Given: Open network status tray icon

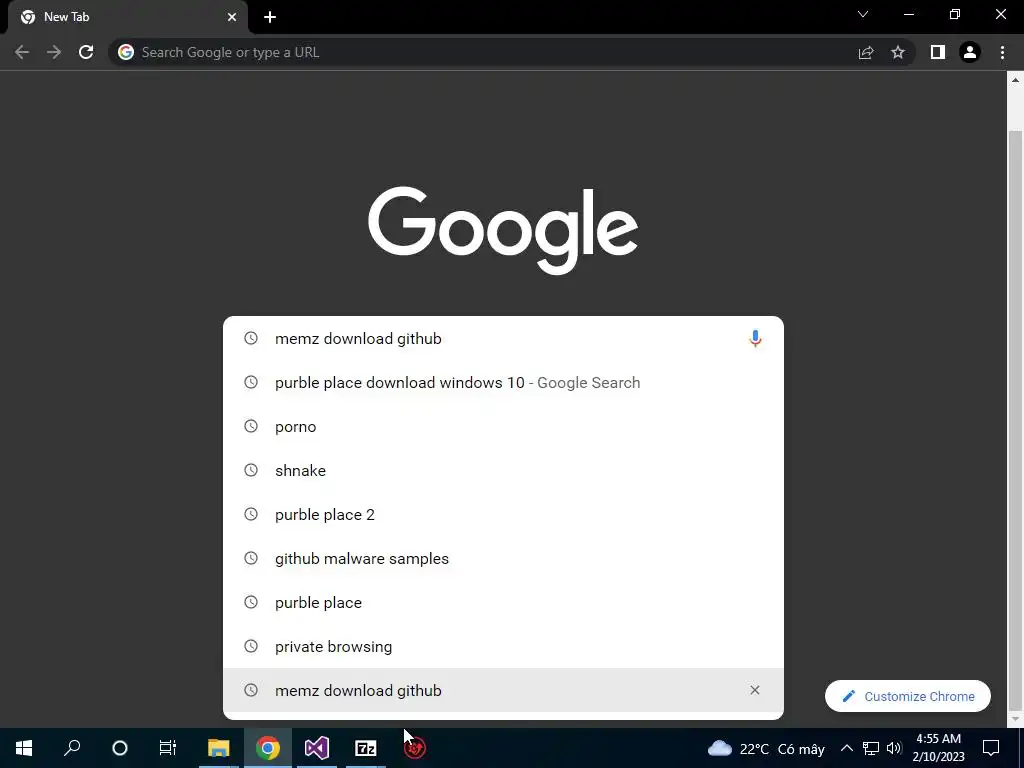Looking at the screenshot, I should (x=871, y=748).
